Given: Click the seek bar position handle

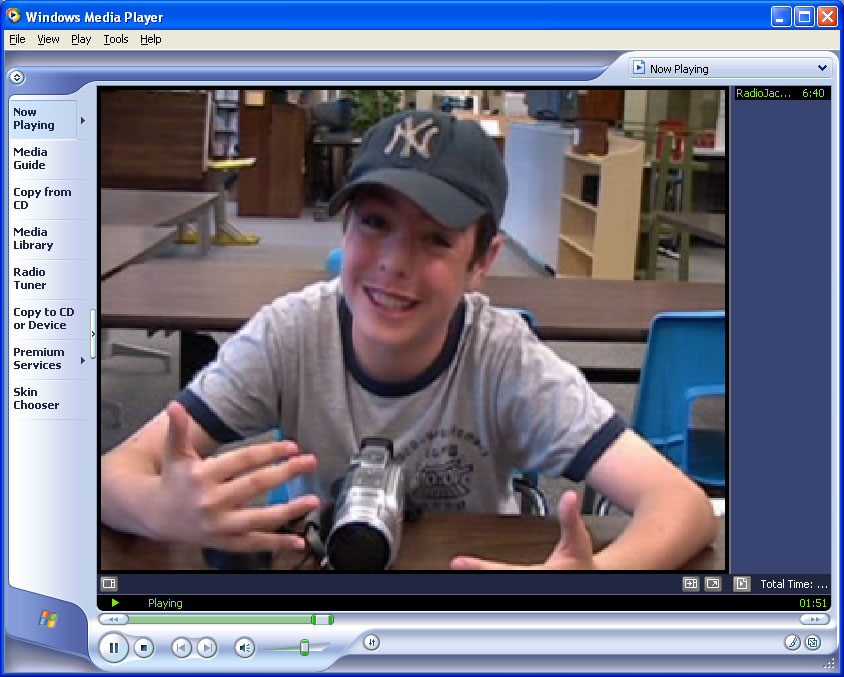Looking at the screenshot, I should tap(322, 620).
